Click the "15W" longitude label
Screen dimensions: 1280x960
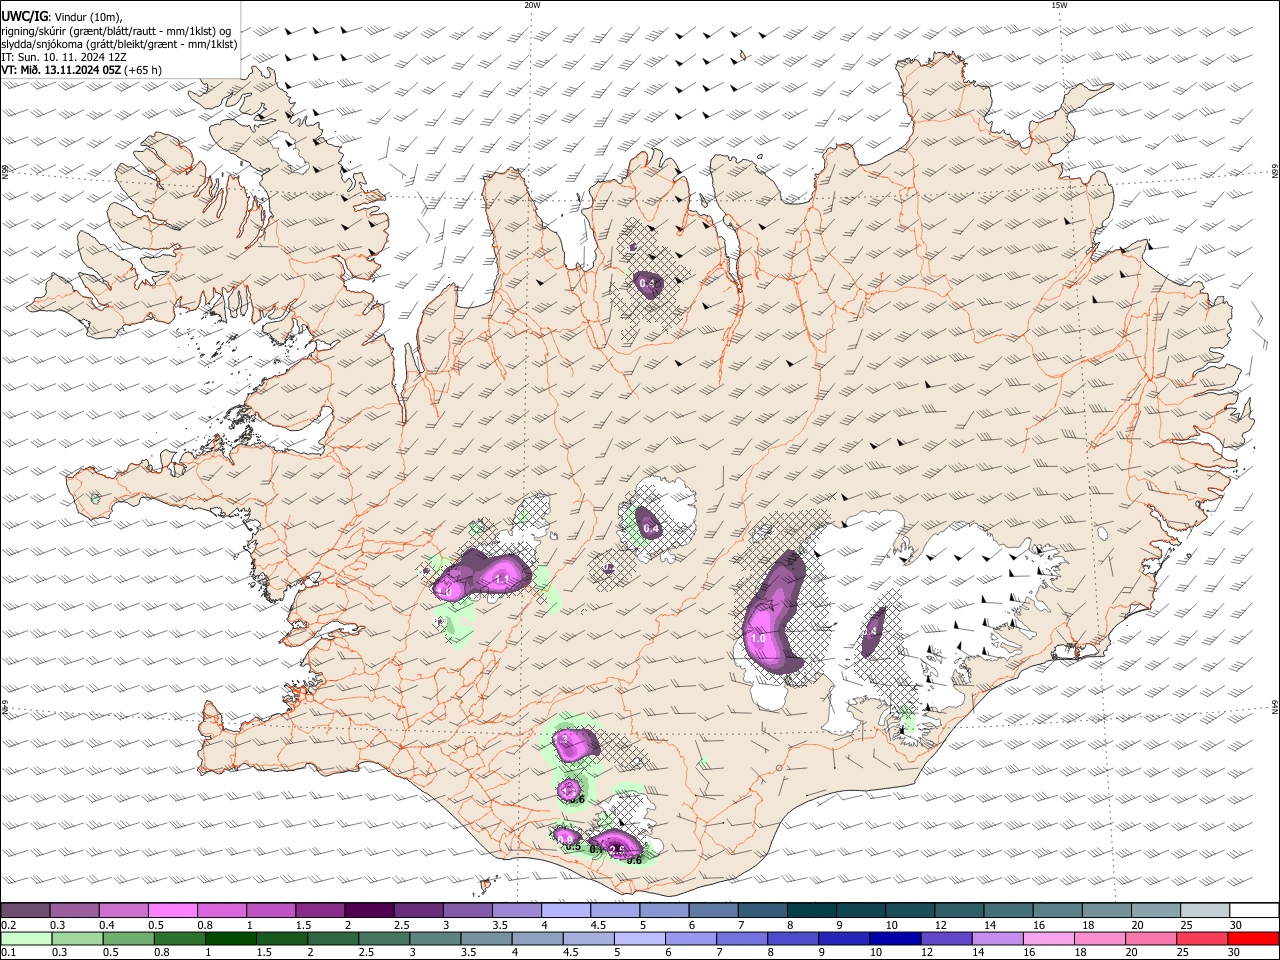click(1059, 5)
